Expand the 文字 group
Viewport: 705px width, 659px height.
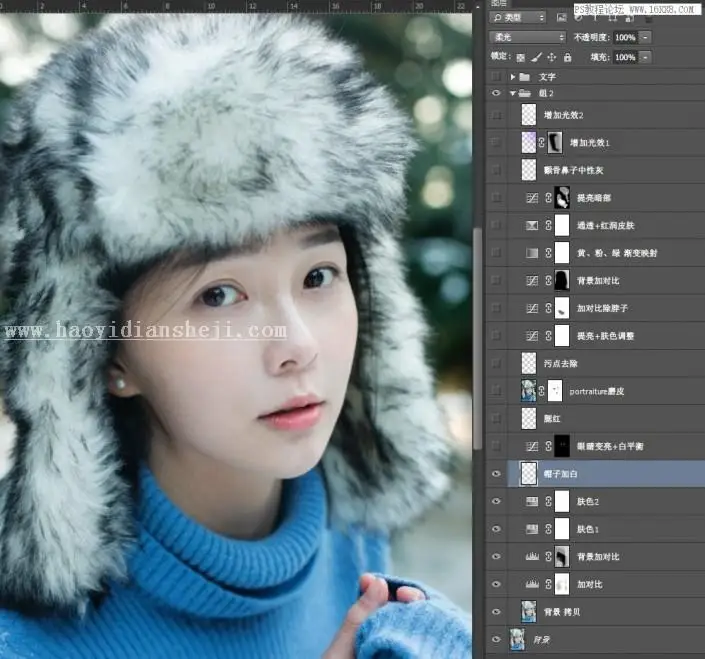coord(513,77)
